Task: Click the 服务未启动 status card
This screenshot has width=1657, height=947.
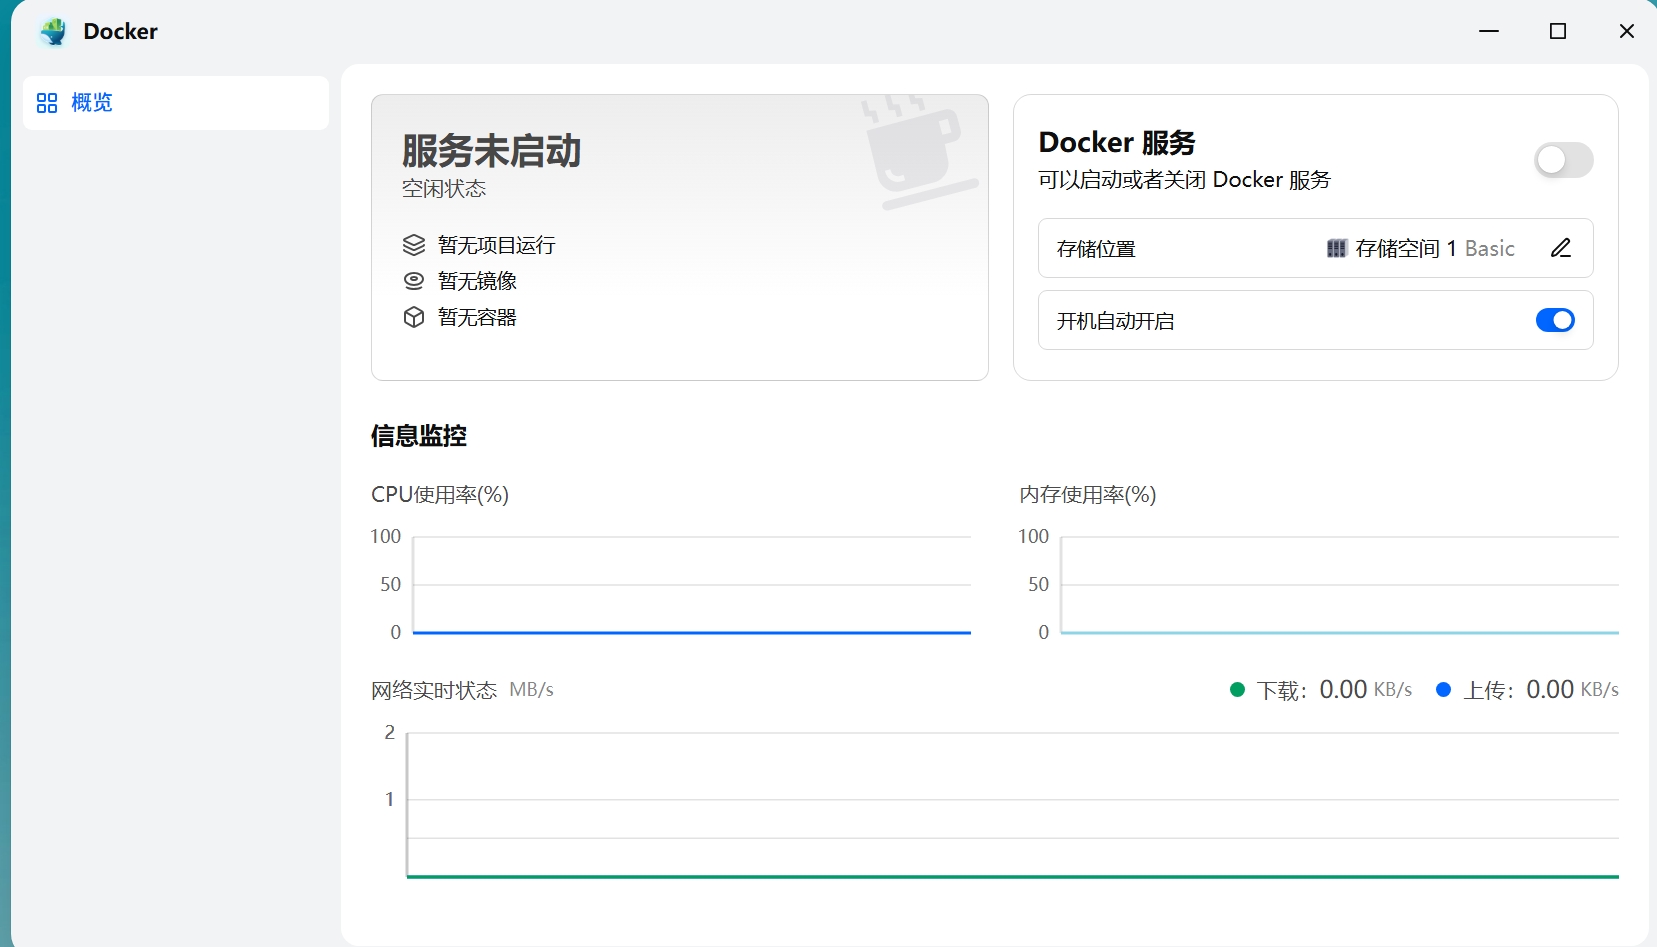Action: 679,237
